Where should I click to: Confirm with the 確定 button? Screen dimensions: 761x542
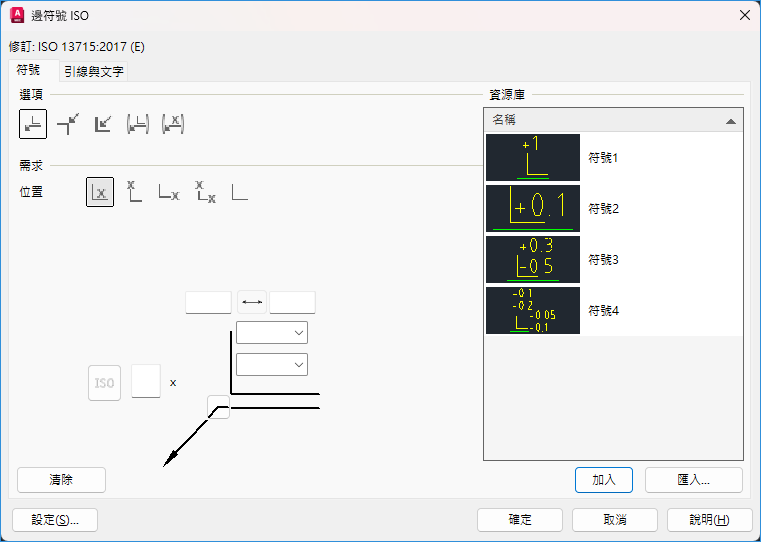(520, 520)
